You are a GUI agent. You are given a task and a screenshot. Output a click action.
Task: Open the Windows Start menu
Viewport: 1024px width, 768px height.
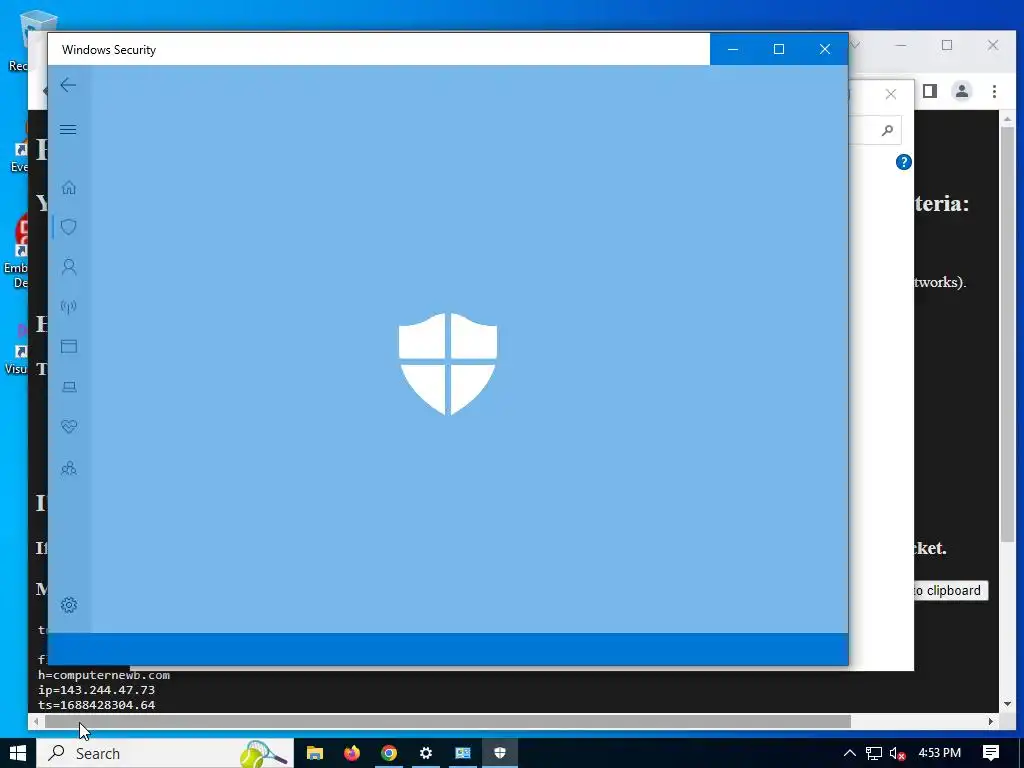click(18, 753)
